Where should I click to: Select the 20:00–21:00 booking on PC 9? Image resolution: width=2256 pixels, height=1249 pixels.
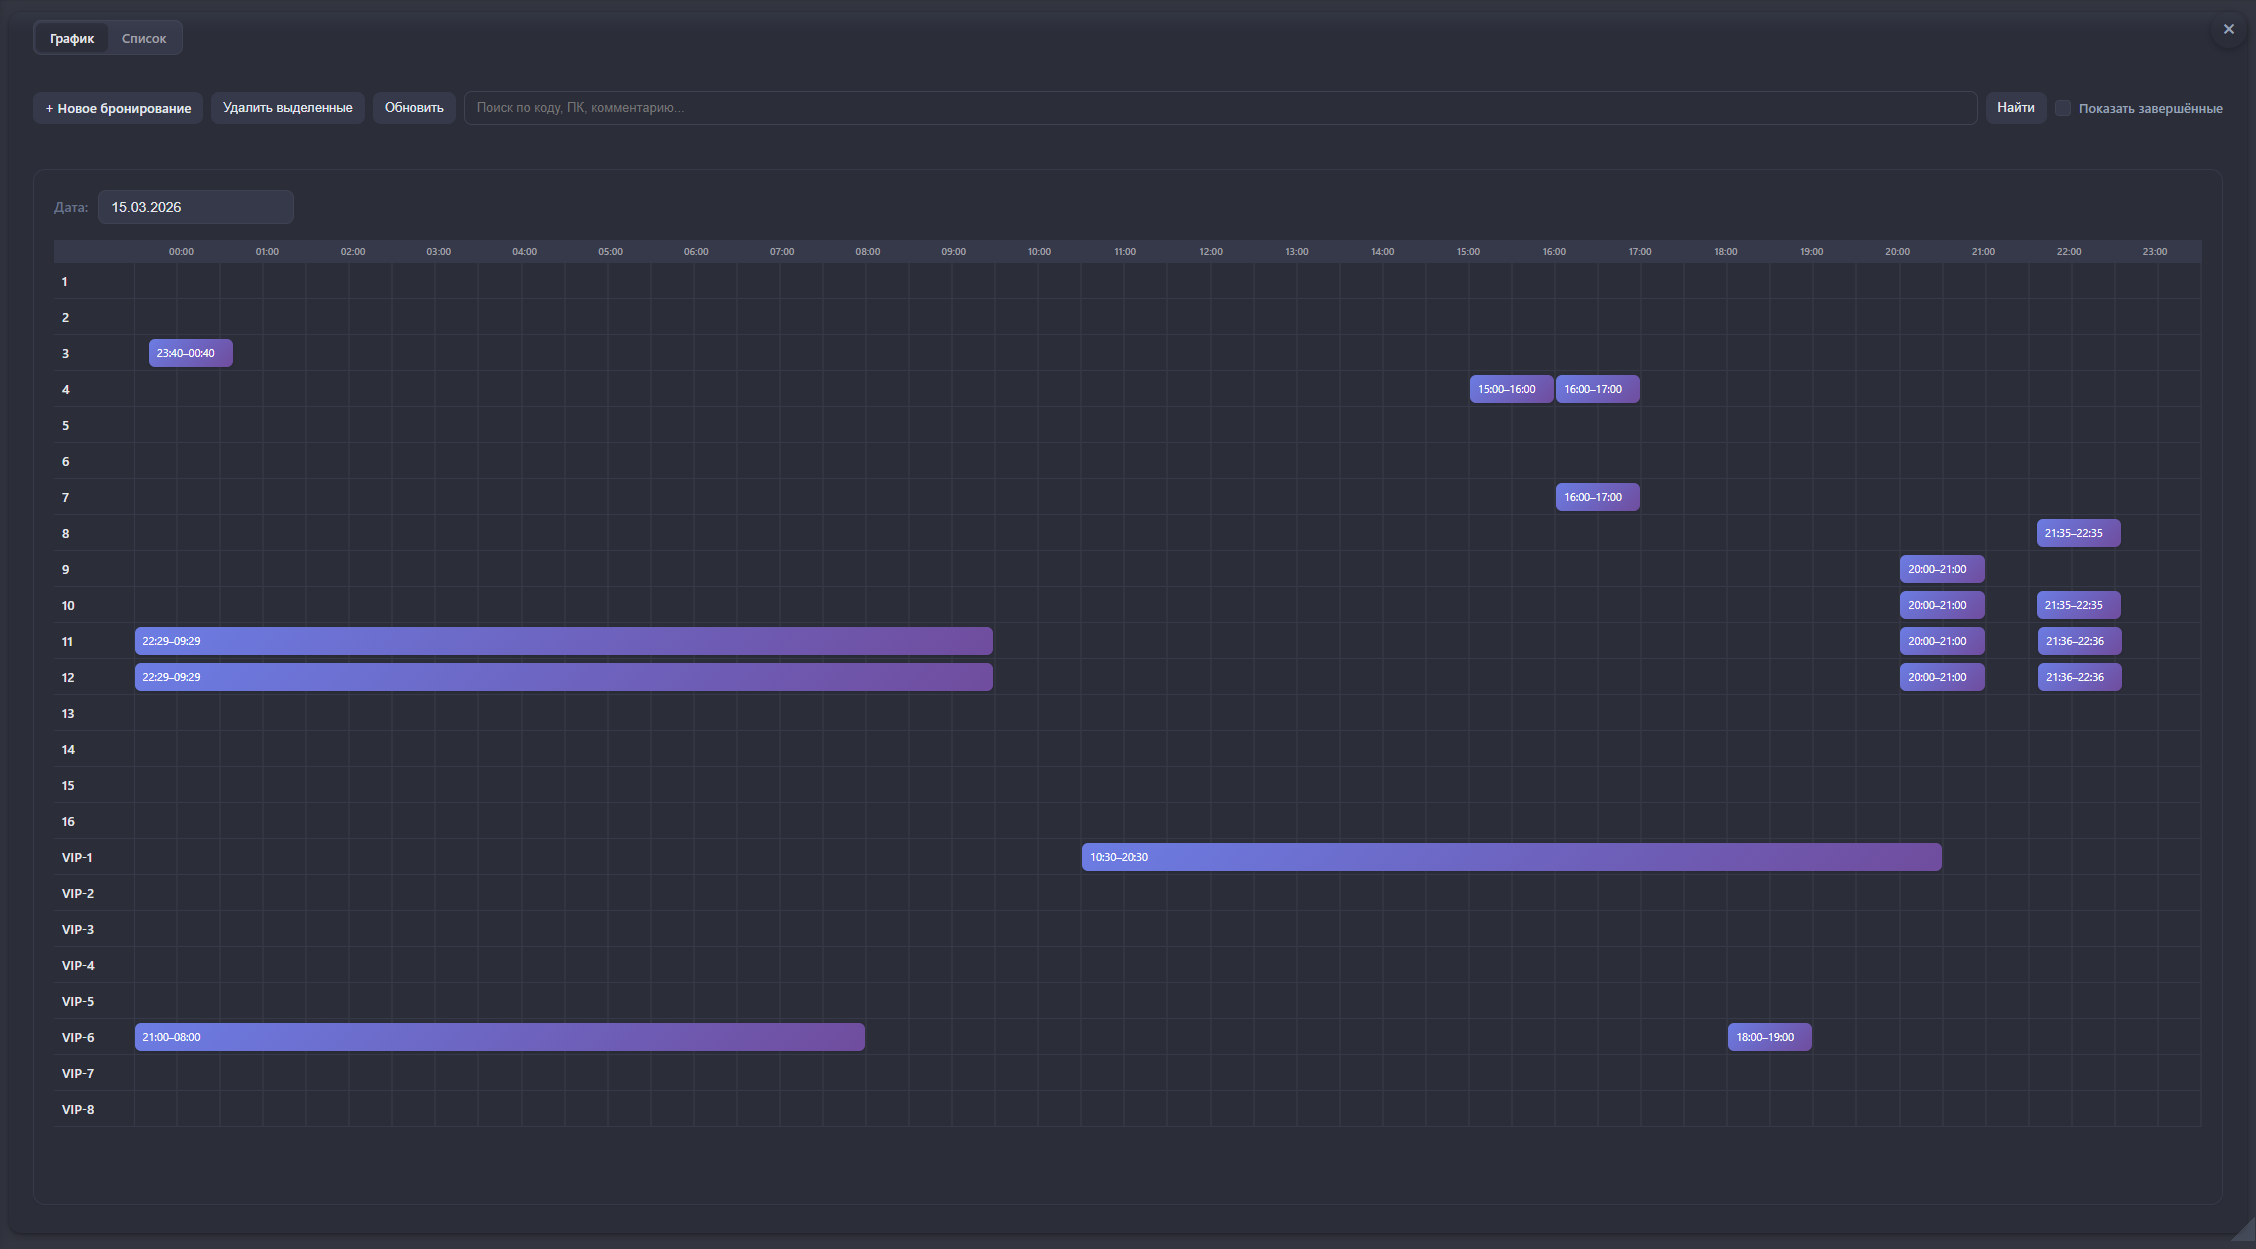click(1941, 569)
